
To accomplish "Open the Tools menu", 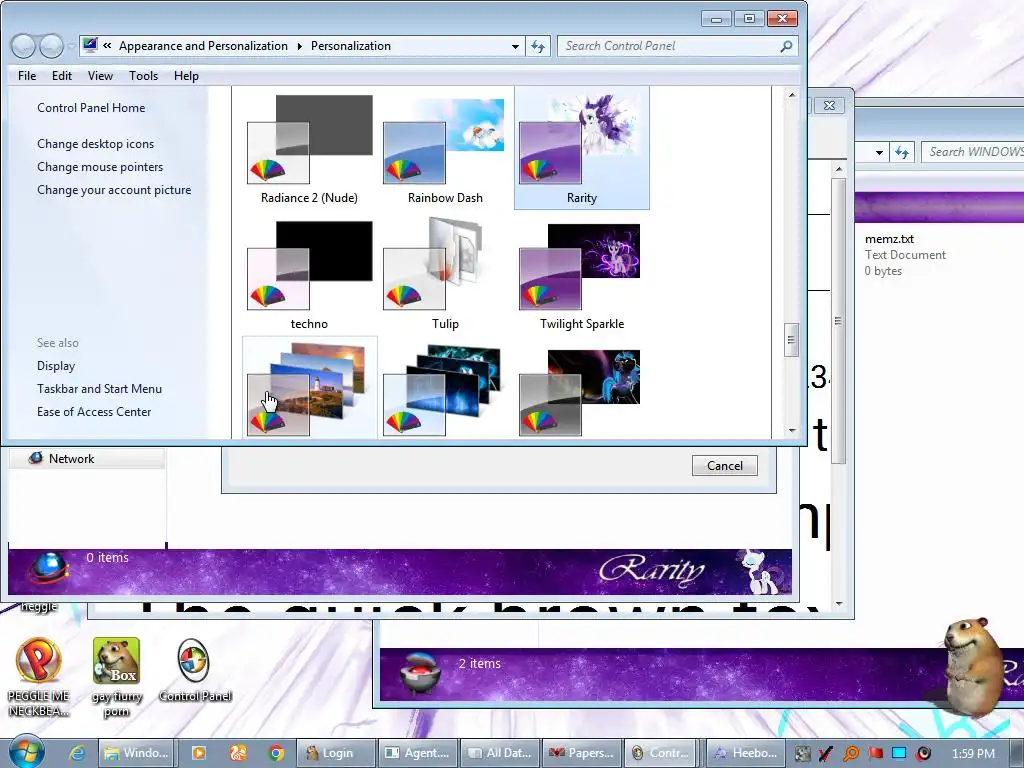I will click(143, 76).
